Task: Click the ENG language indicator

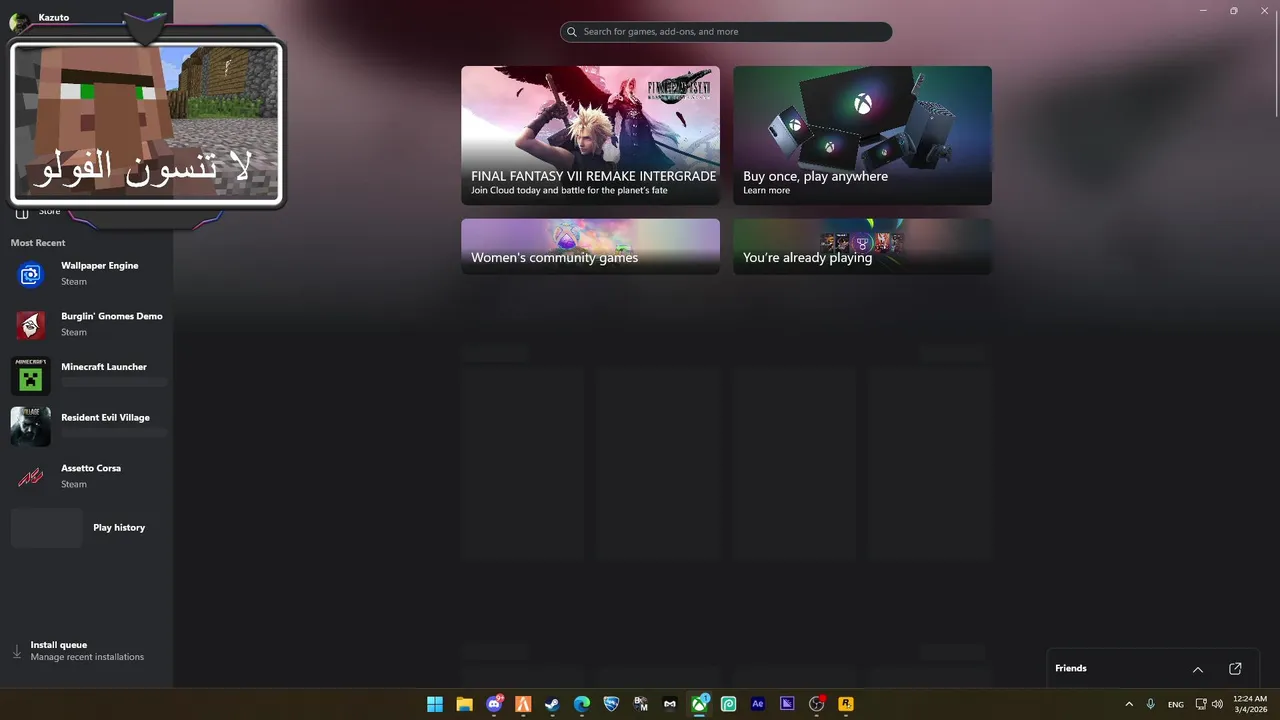Action: (x=1176, y=704)
